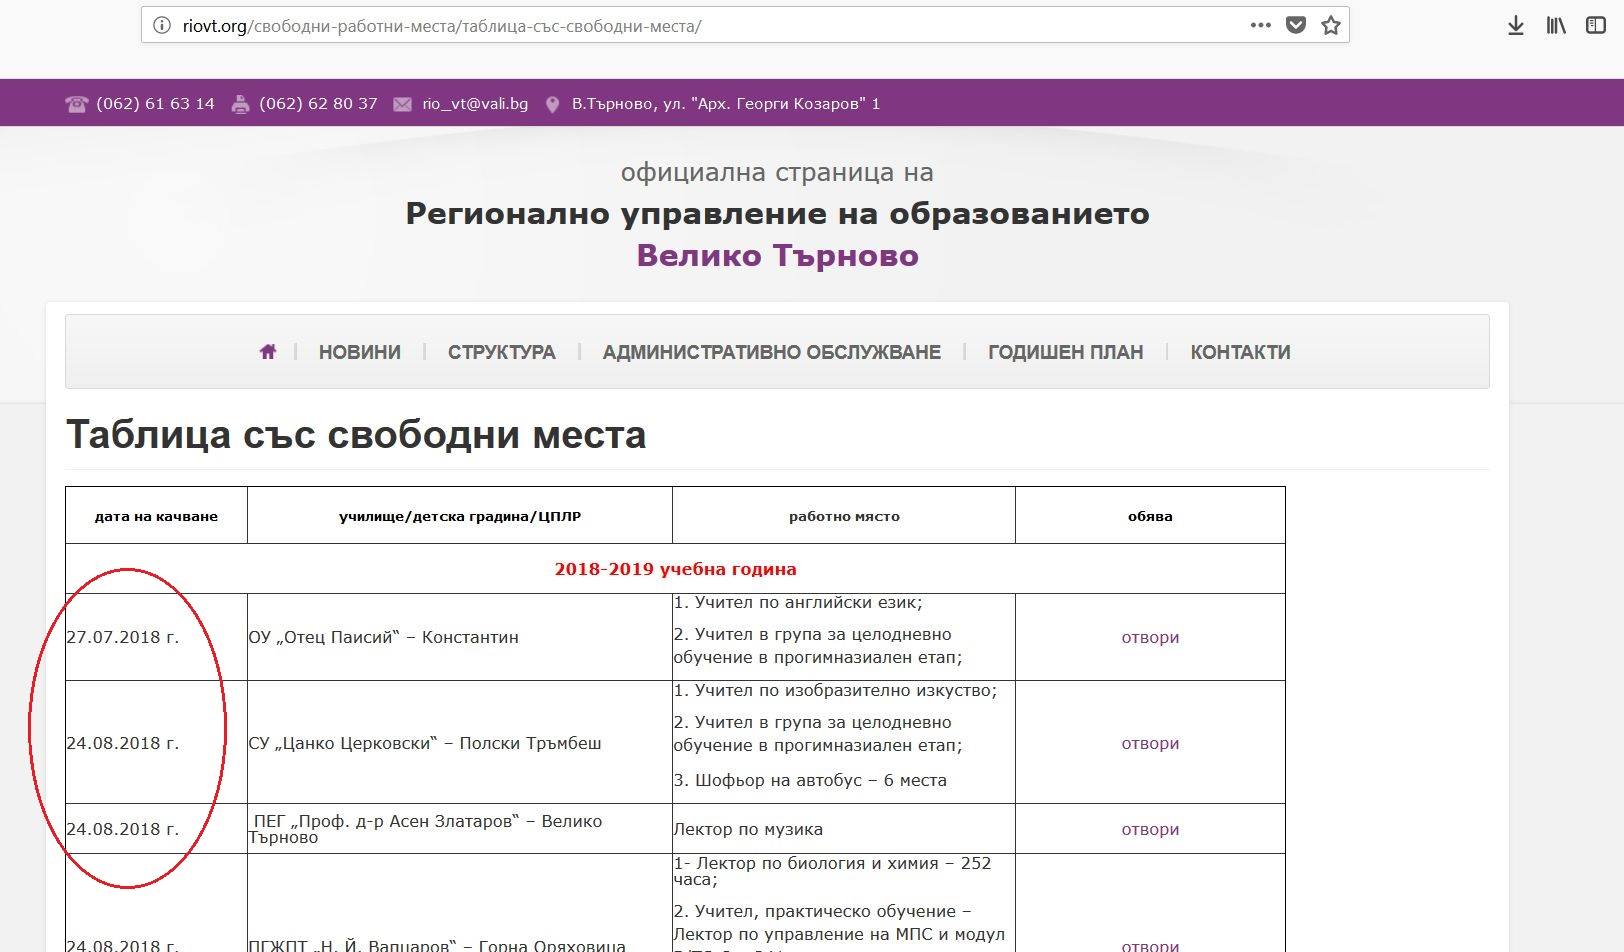Open отвори link for ОУ Отец Паисий
Screen dimensions: 1624x952
coord(1150,637)
